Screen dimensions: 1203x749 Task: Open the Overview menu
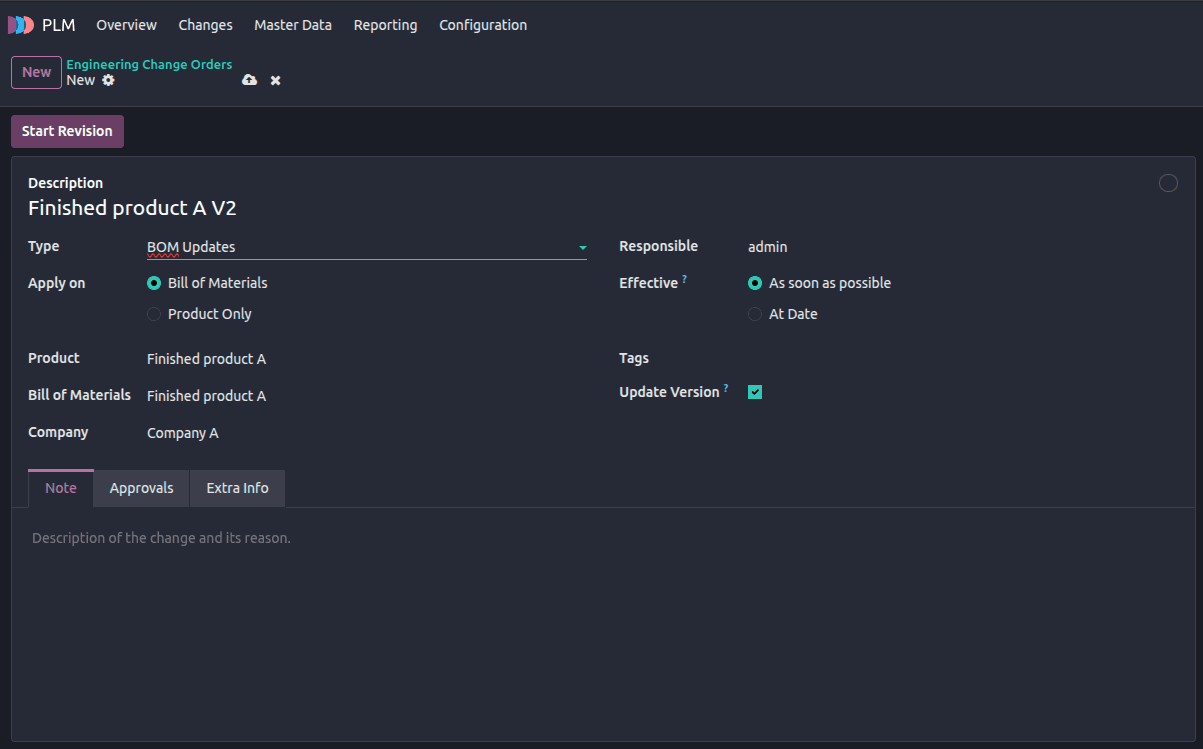coord(126,25)
